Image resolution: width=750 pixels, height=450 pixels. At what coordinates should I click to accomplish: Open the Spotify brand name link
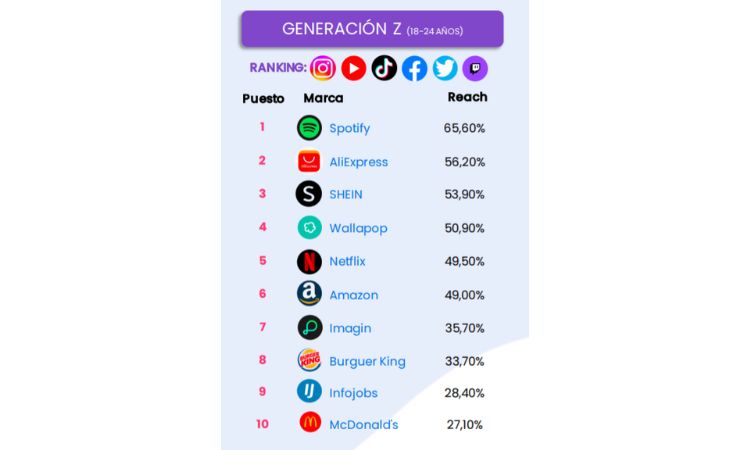point(349,128)
